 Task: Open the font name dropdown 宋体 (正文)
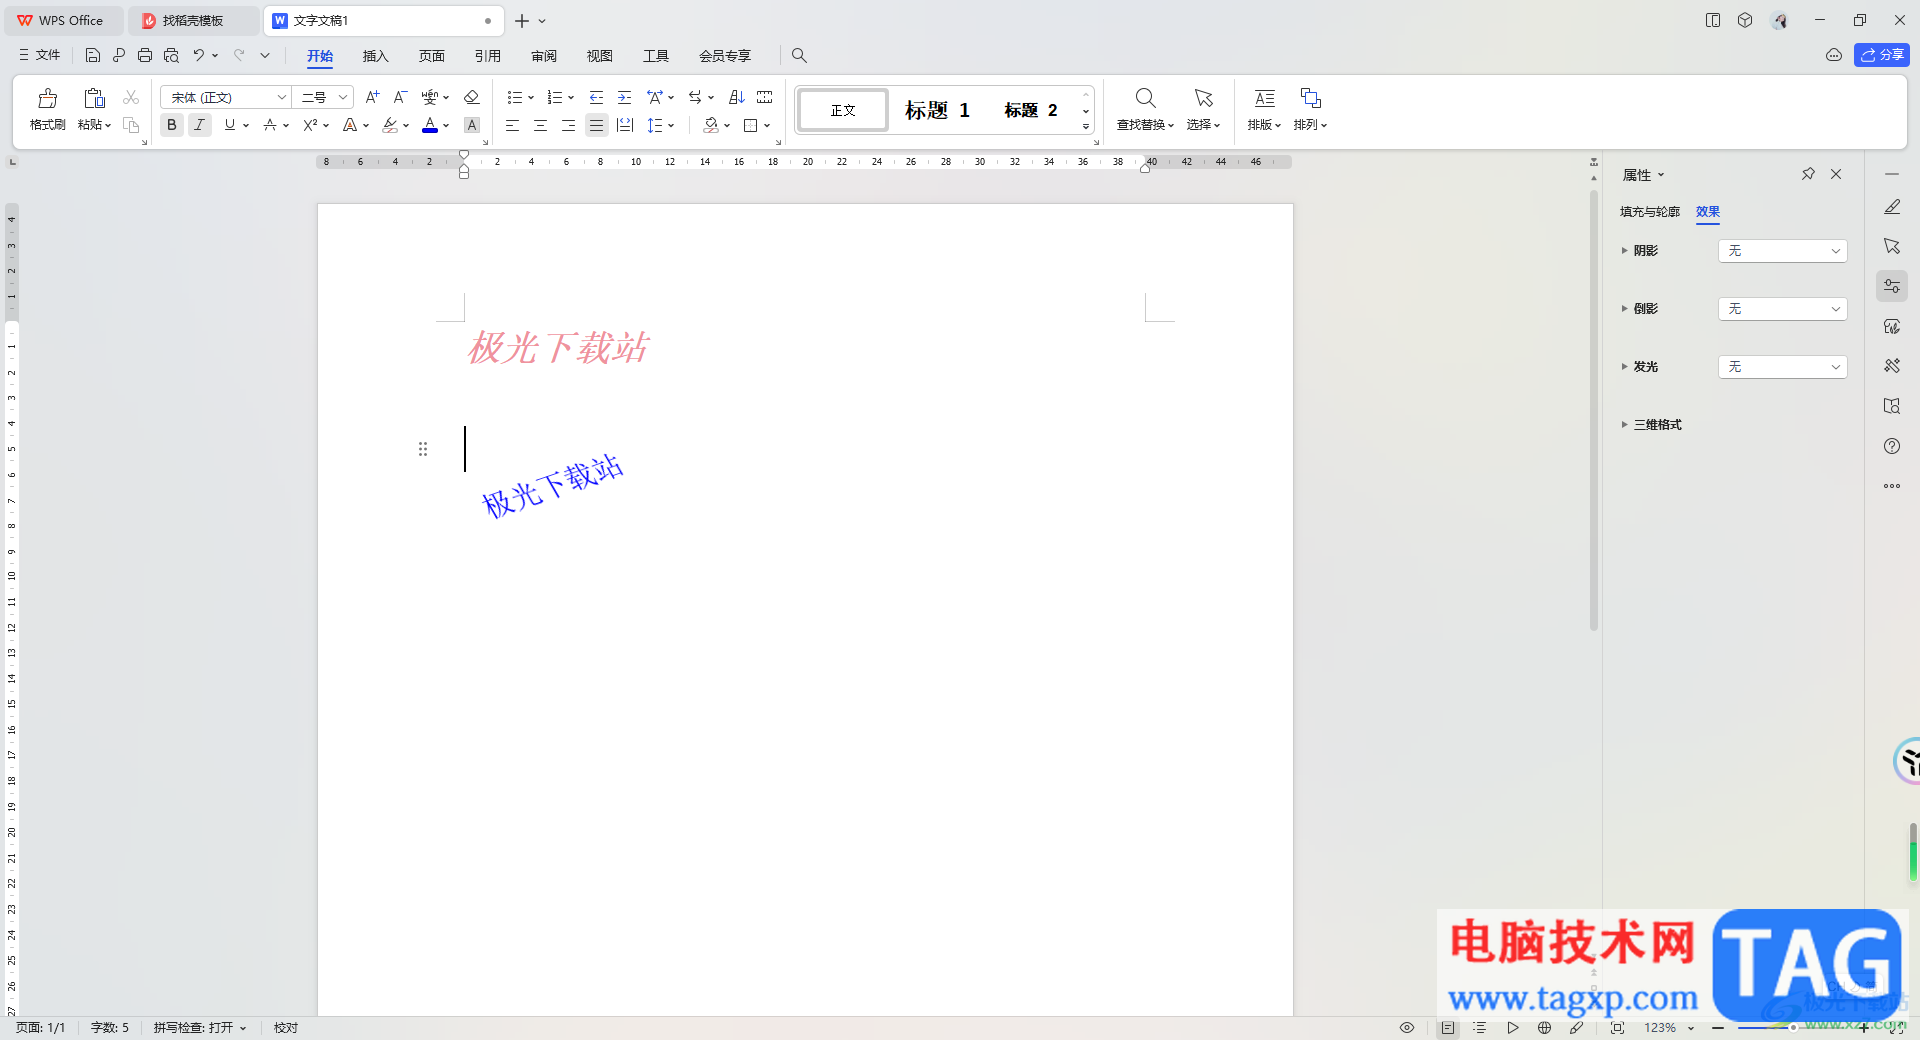[x=226, y=97]
